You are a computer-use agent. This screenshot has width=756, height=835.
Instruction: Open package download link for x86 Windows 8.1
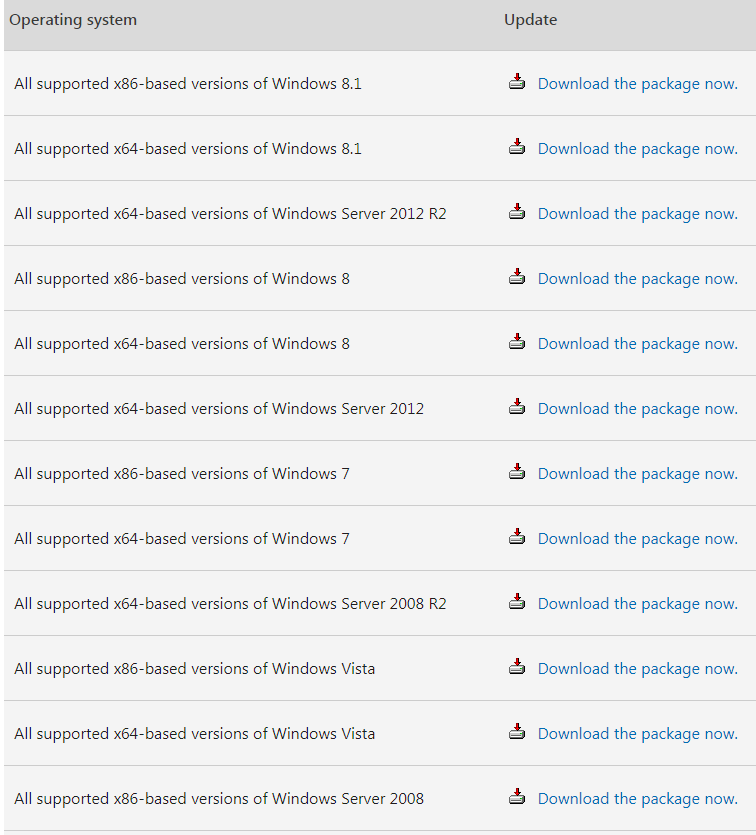638,84
